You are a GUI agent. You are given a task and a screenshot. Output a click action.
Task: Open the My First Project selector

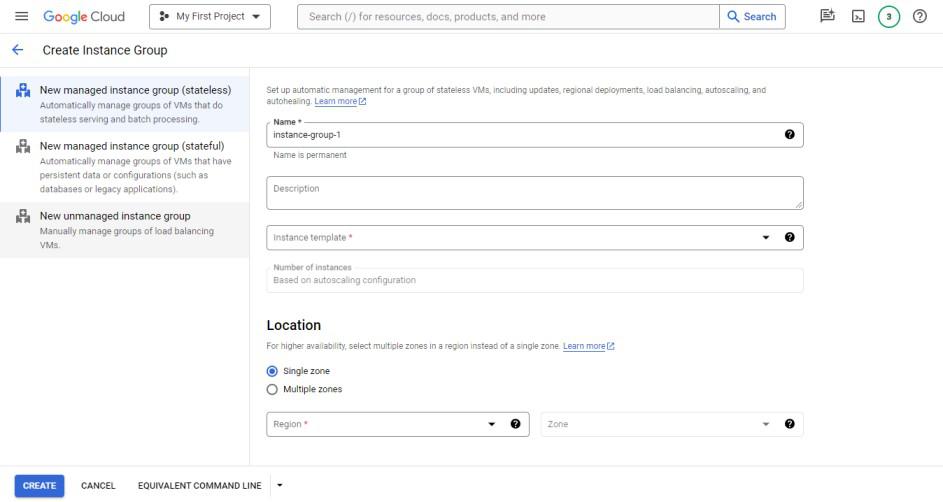[x=210, y=17]
